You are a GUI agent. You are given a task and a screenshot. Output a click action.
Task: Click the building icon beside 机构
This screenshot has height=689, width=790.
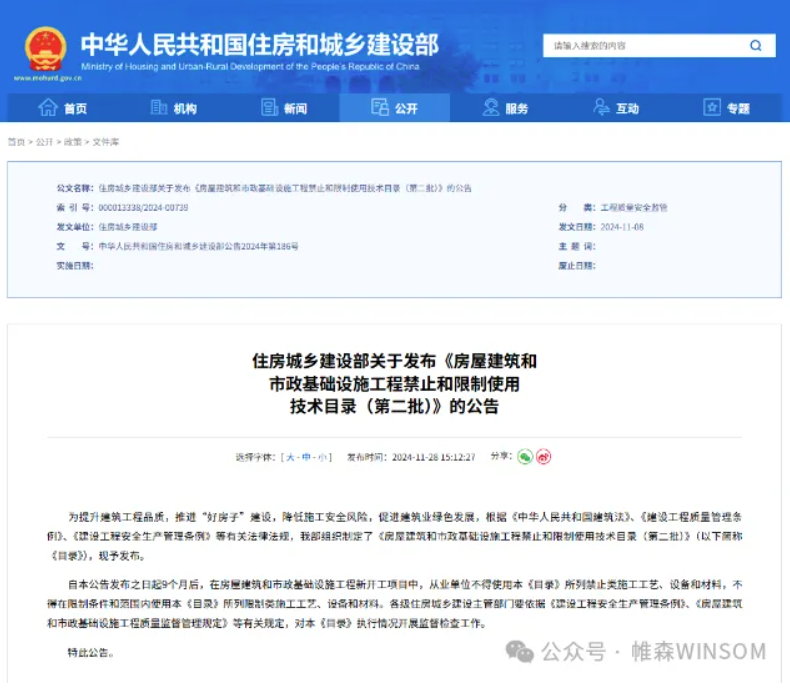[x=158, y=108]
